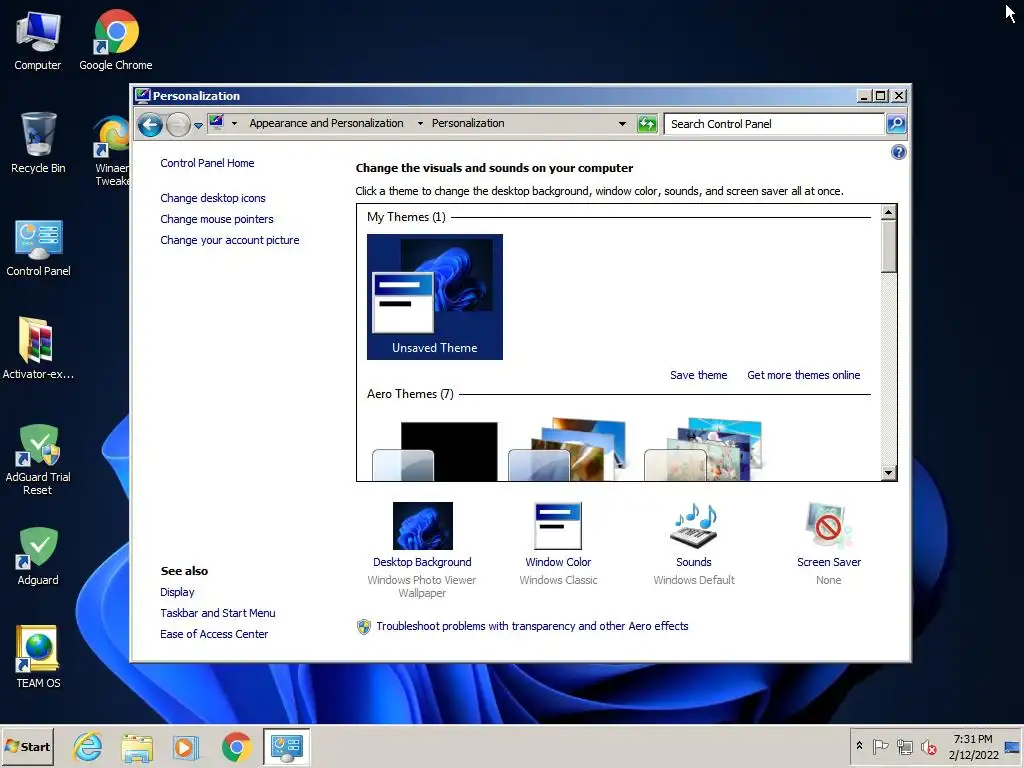The width and height of the screenshot is (1024, 768).
Task: Open the Appearance and Personalization breadcrumb arrow
Action: (x=420, y=123)
